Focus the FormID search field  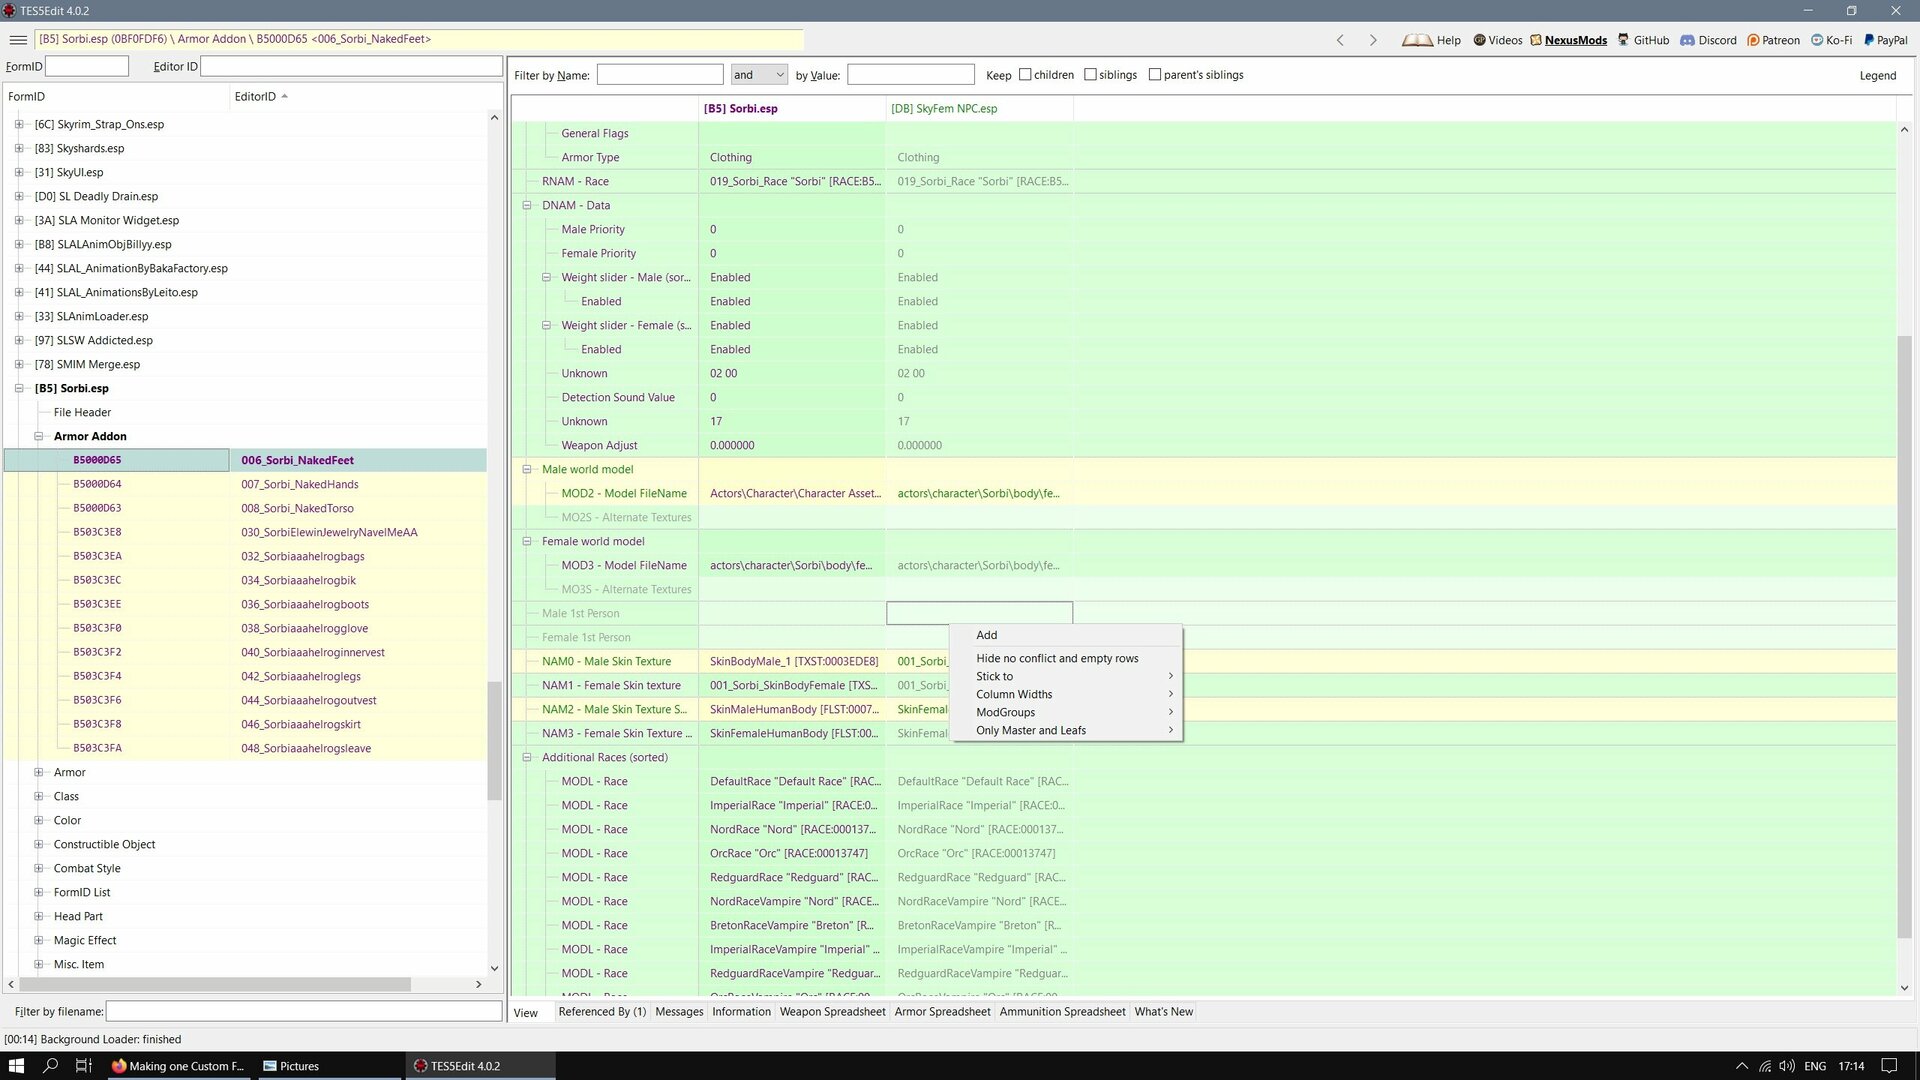[87, 67]
